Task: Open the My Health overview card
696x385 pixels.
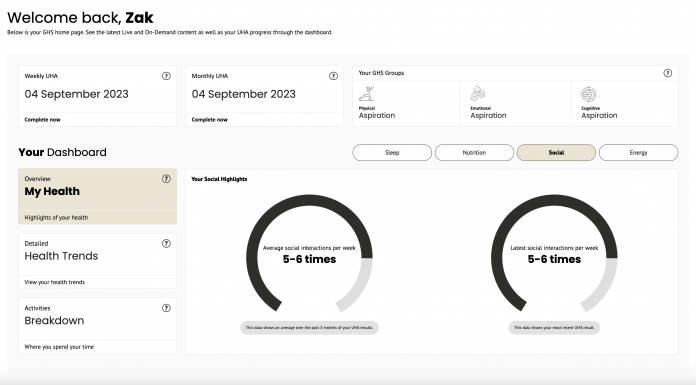Action: tap(98, 196)
